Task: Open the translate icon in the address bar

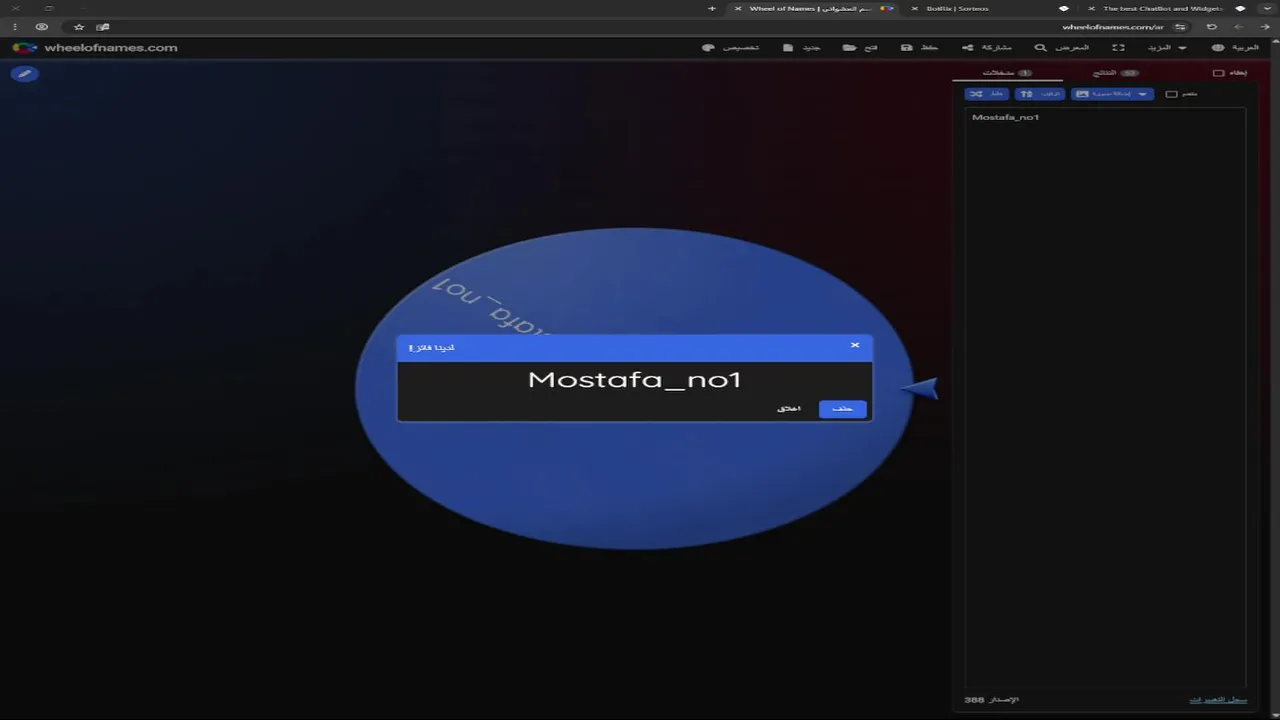Action: coord(102,27)
